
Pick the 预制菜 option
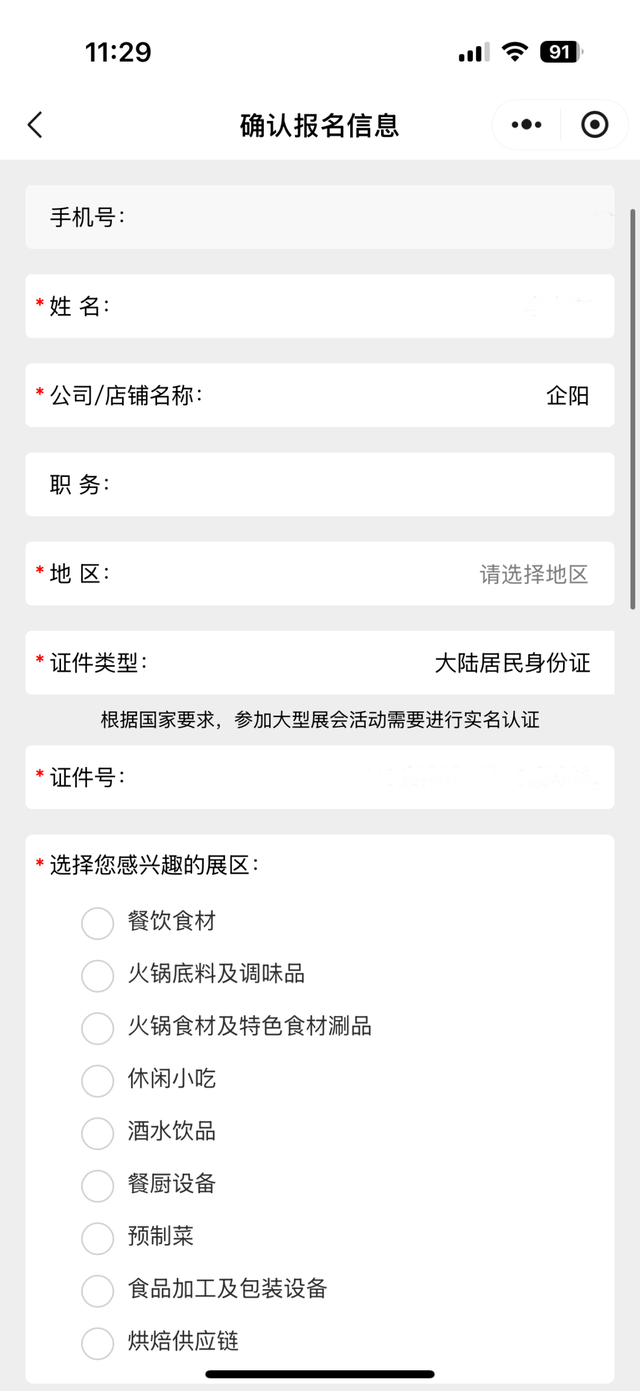pyautogui.click(x=98, y=1238)
